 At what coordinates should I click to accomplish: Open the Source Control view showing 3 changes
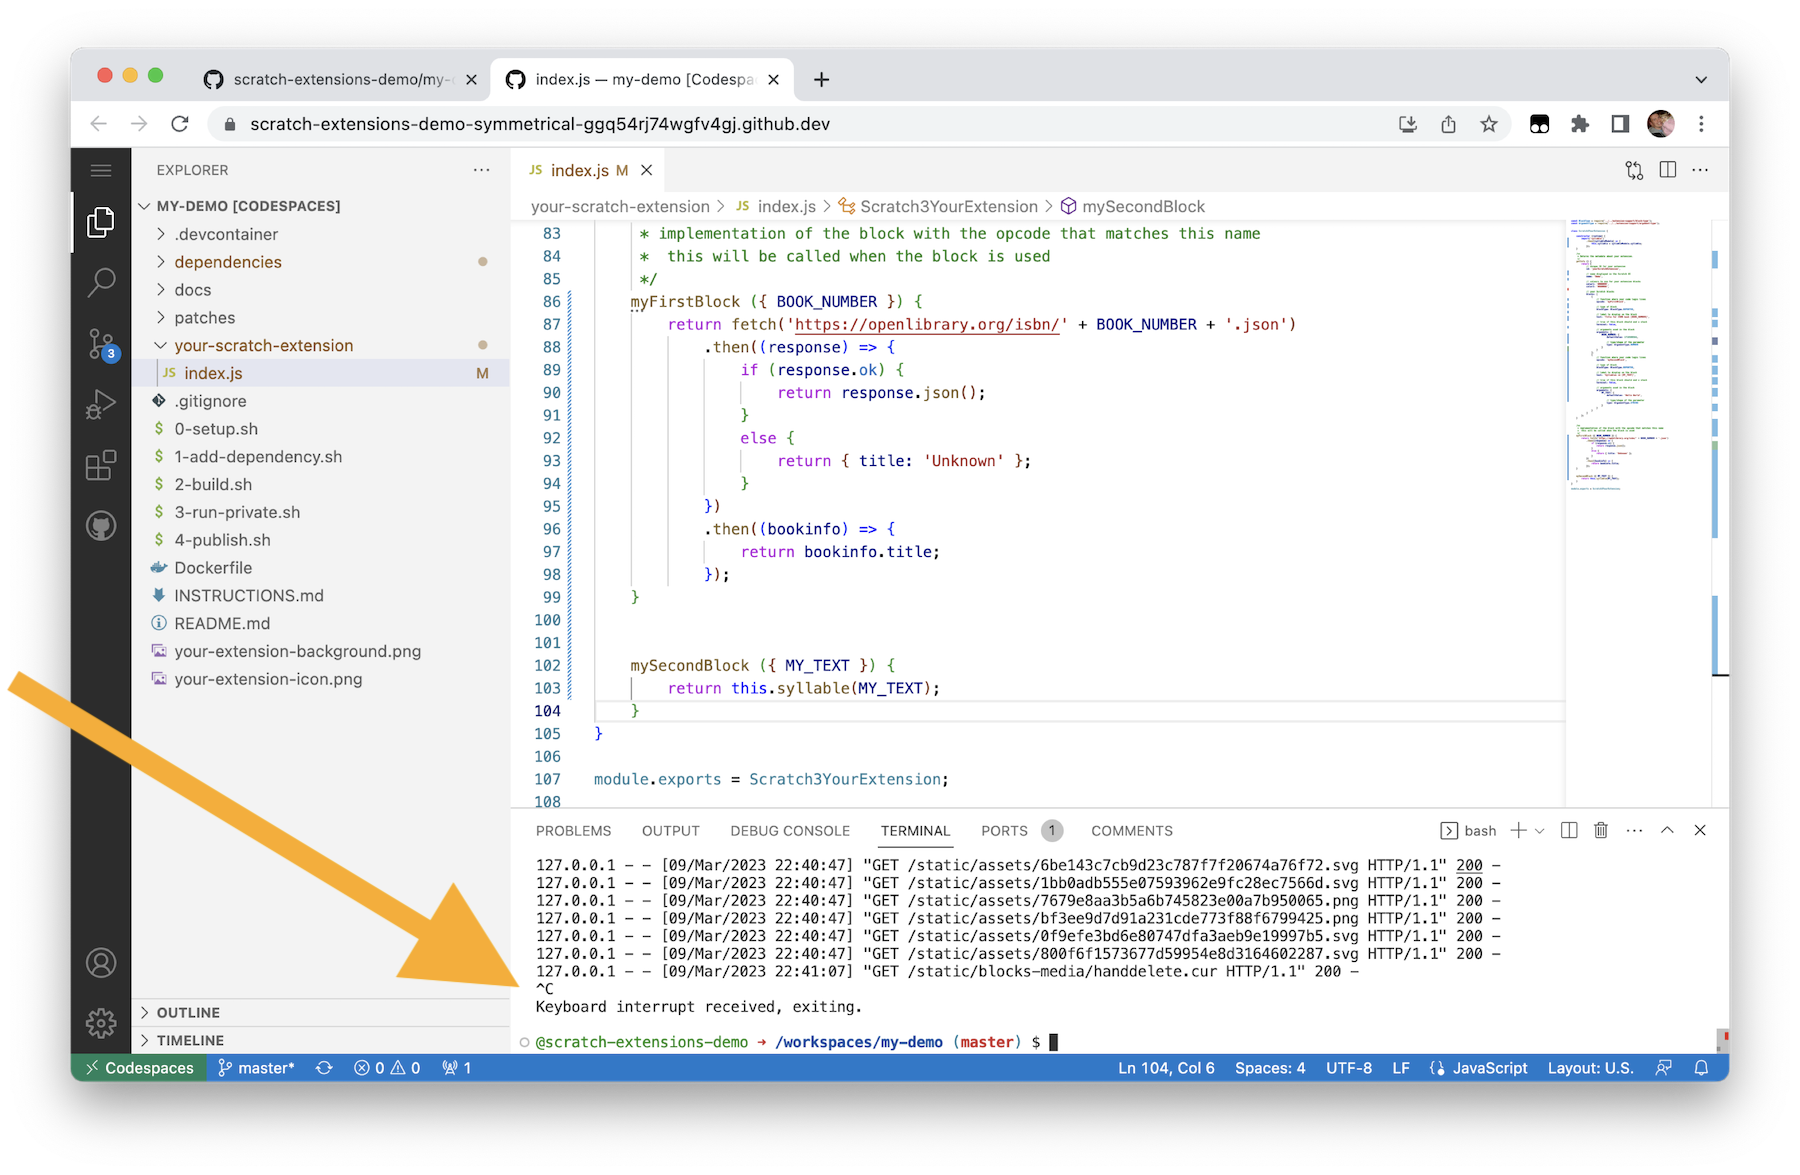click(100, 344)
